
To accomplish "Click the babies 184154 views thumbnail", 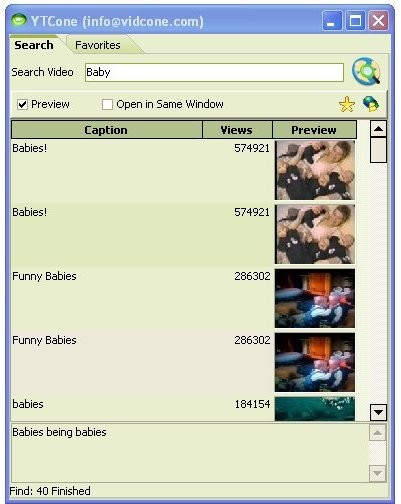I will pos(315,408).
